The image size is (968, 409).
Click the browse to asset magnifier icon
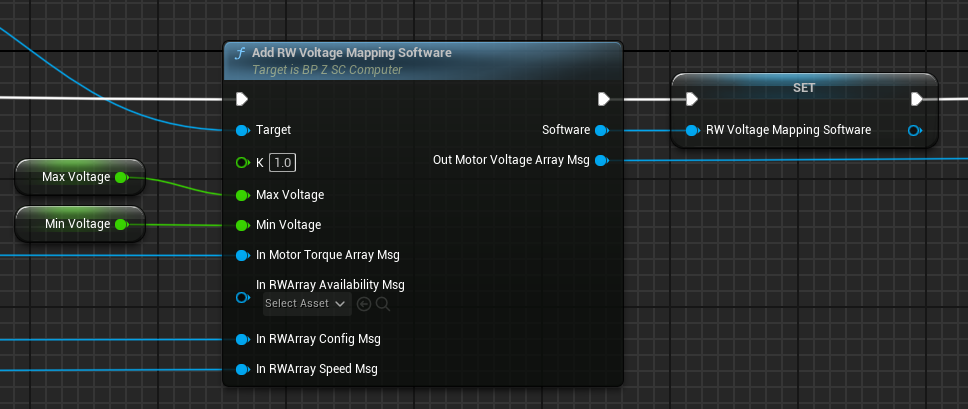coord(382,303)
